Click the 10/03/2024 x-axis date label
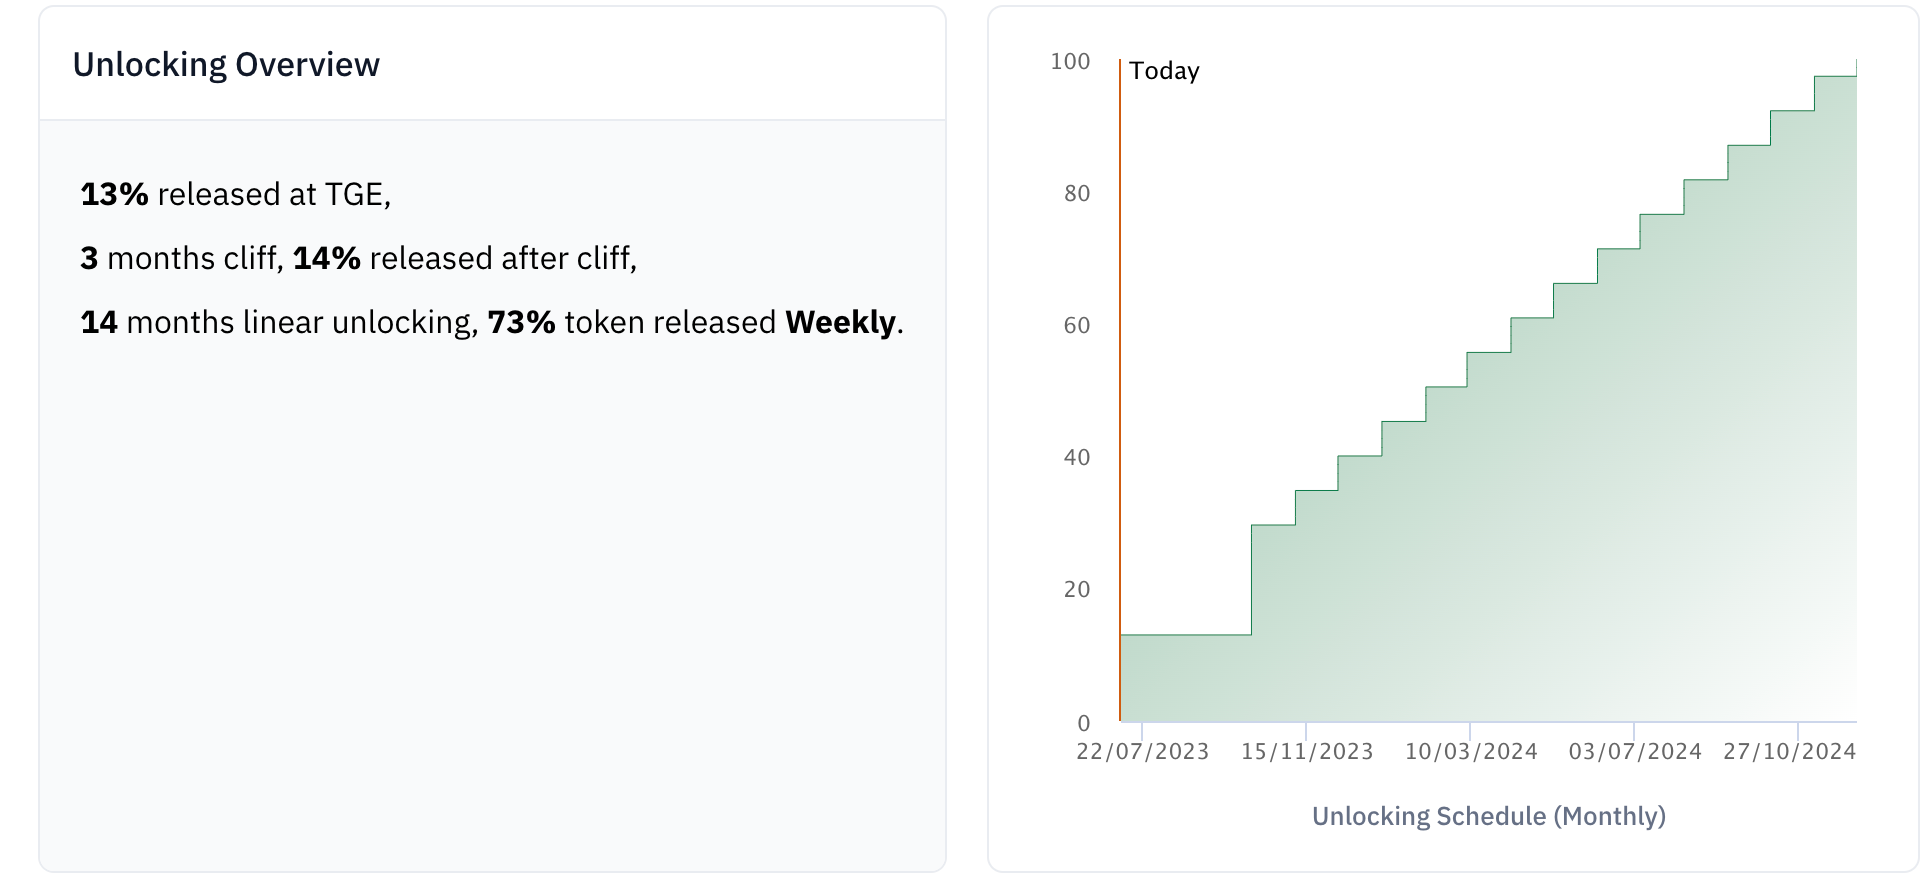This screenshot has height=882, width=1930. point(1471,752)
